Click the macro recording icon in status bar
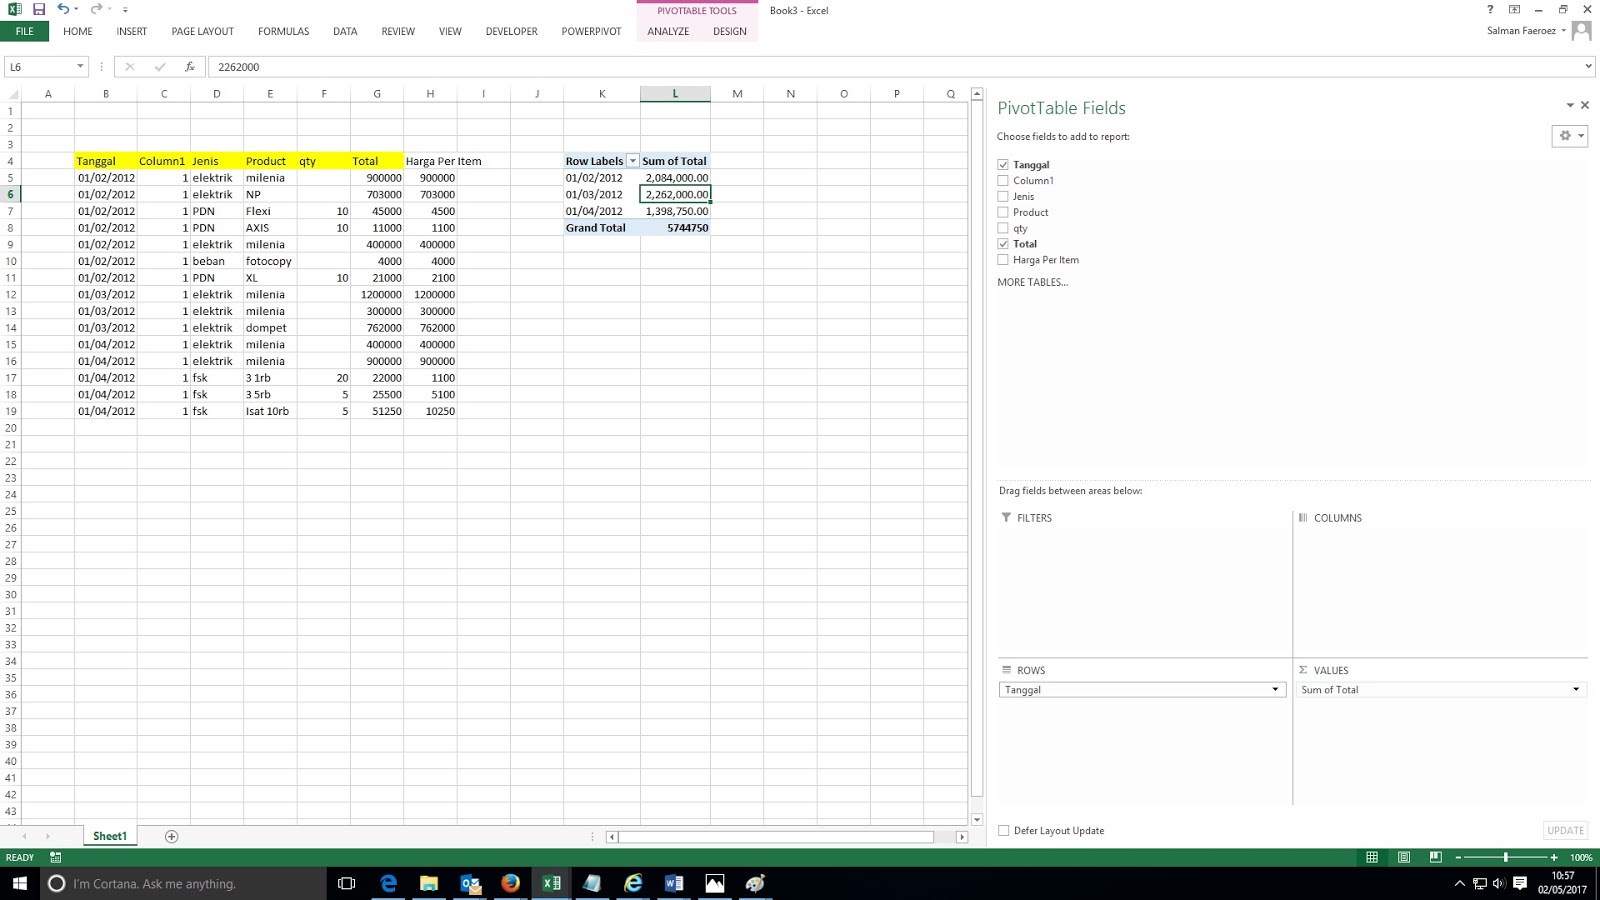 55,858
